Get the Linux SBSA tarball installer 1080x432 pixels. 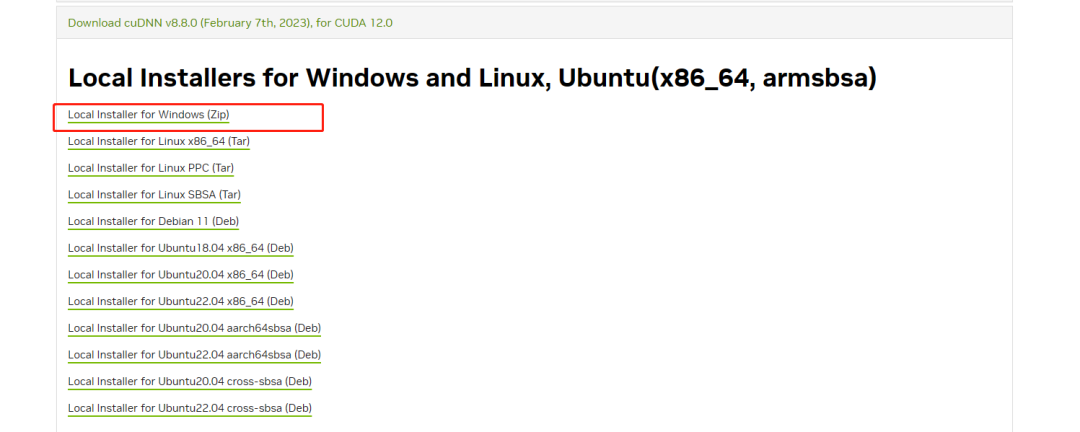pyautogui.click(x=154, y=195)
